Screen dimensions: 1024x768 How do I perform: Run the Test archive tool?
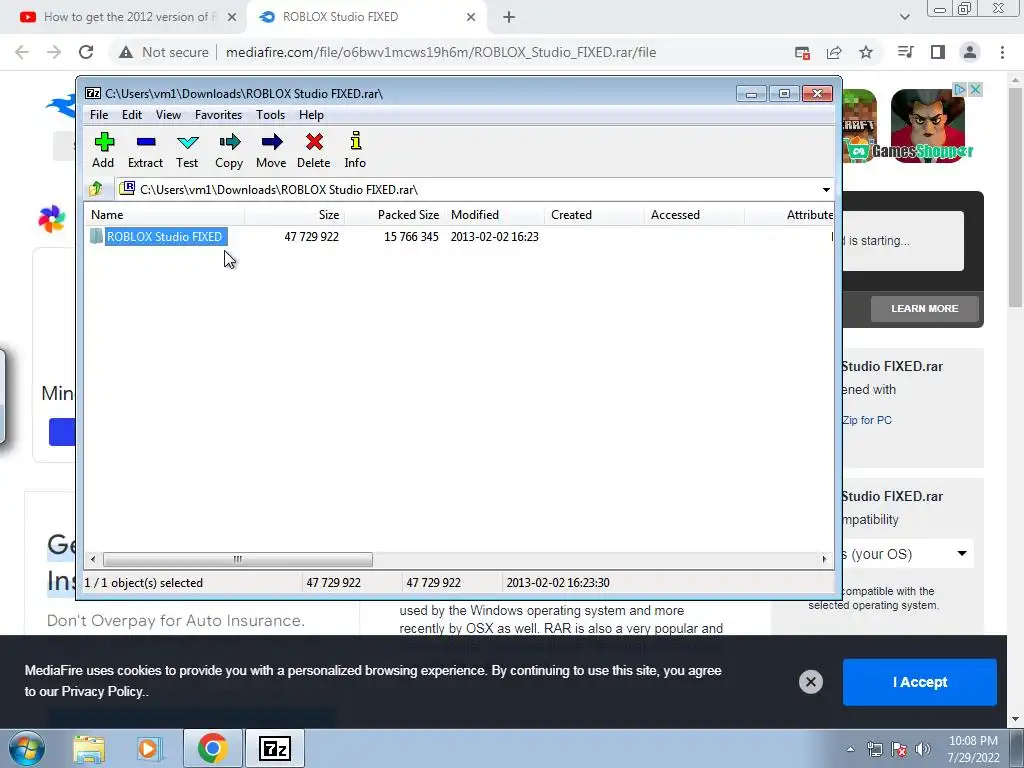click(187, 150)
